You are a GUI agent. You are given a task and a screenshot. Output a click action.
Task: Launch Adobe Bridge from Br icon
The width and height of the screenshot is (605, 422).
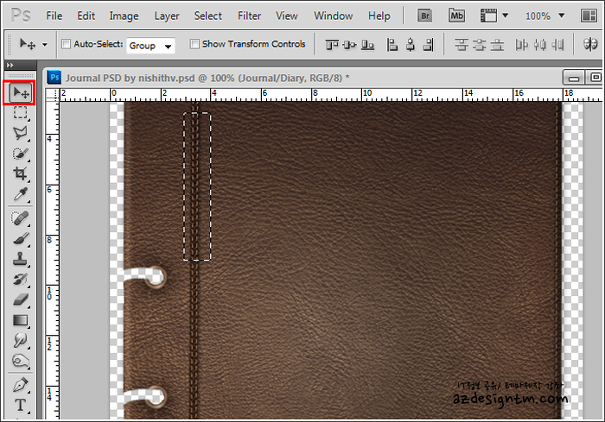tap(425, 16)
